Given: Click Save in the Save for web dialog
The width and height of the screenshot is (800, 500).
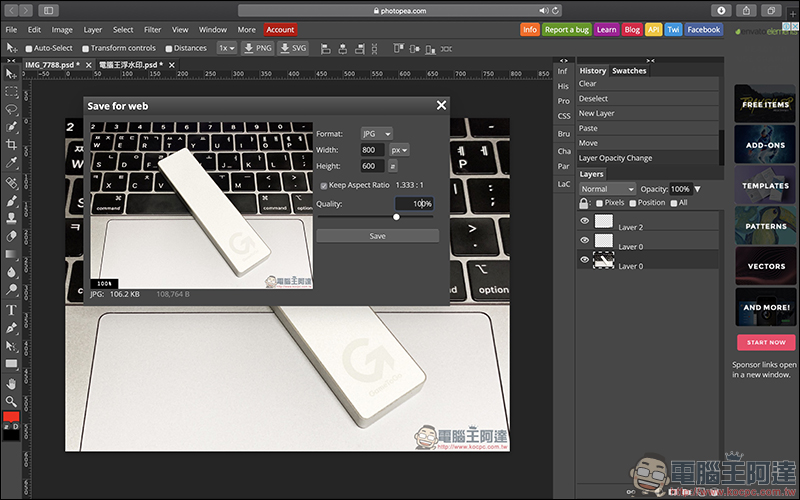Looking at the screenshot, I should pos(378,236).
